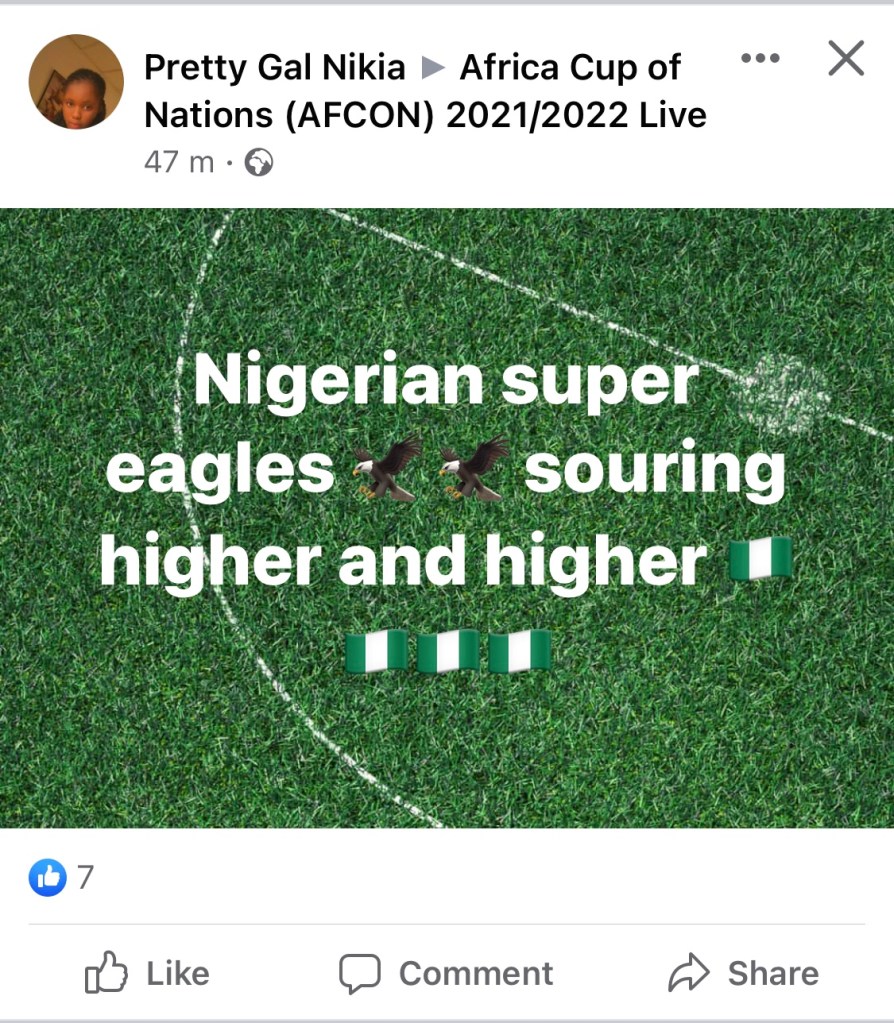Toggle Like on this post
The image size is (894, 1023).
click(x=147, y=973)
